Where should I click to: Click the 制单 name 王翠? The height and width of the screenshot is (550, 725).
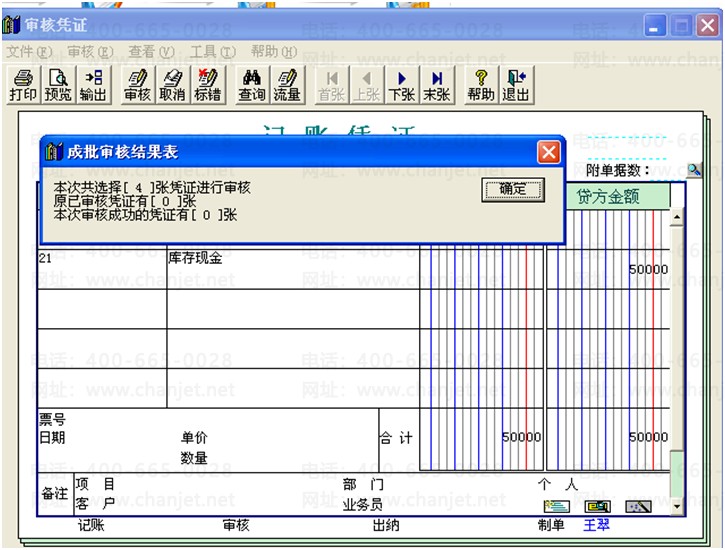pos(596,525)
